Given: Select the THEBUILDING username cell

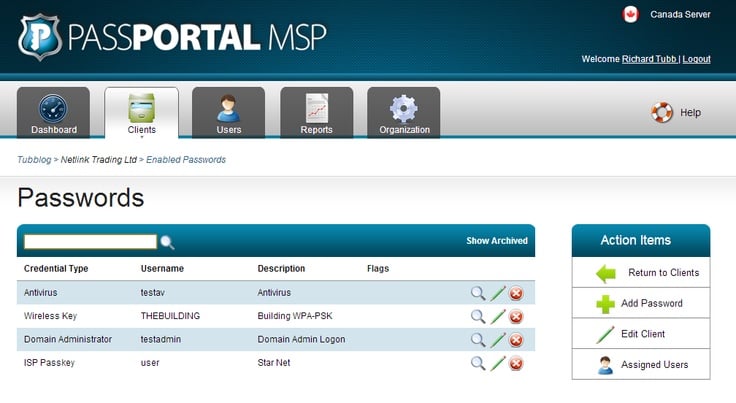Looking at the screenshot, I should [x=170, y=316].
